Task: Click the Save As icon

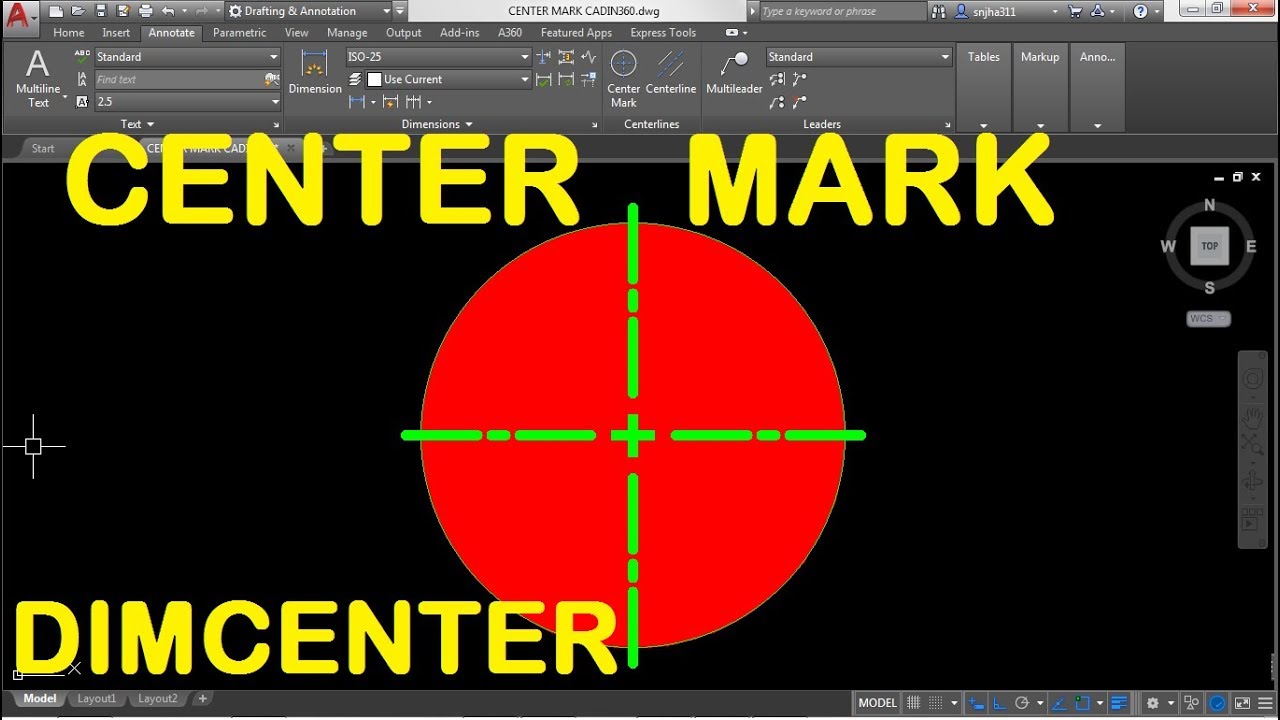Action: click(123, 11)
